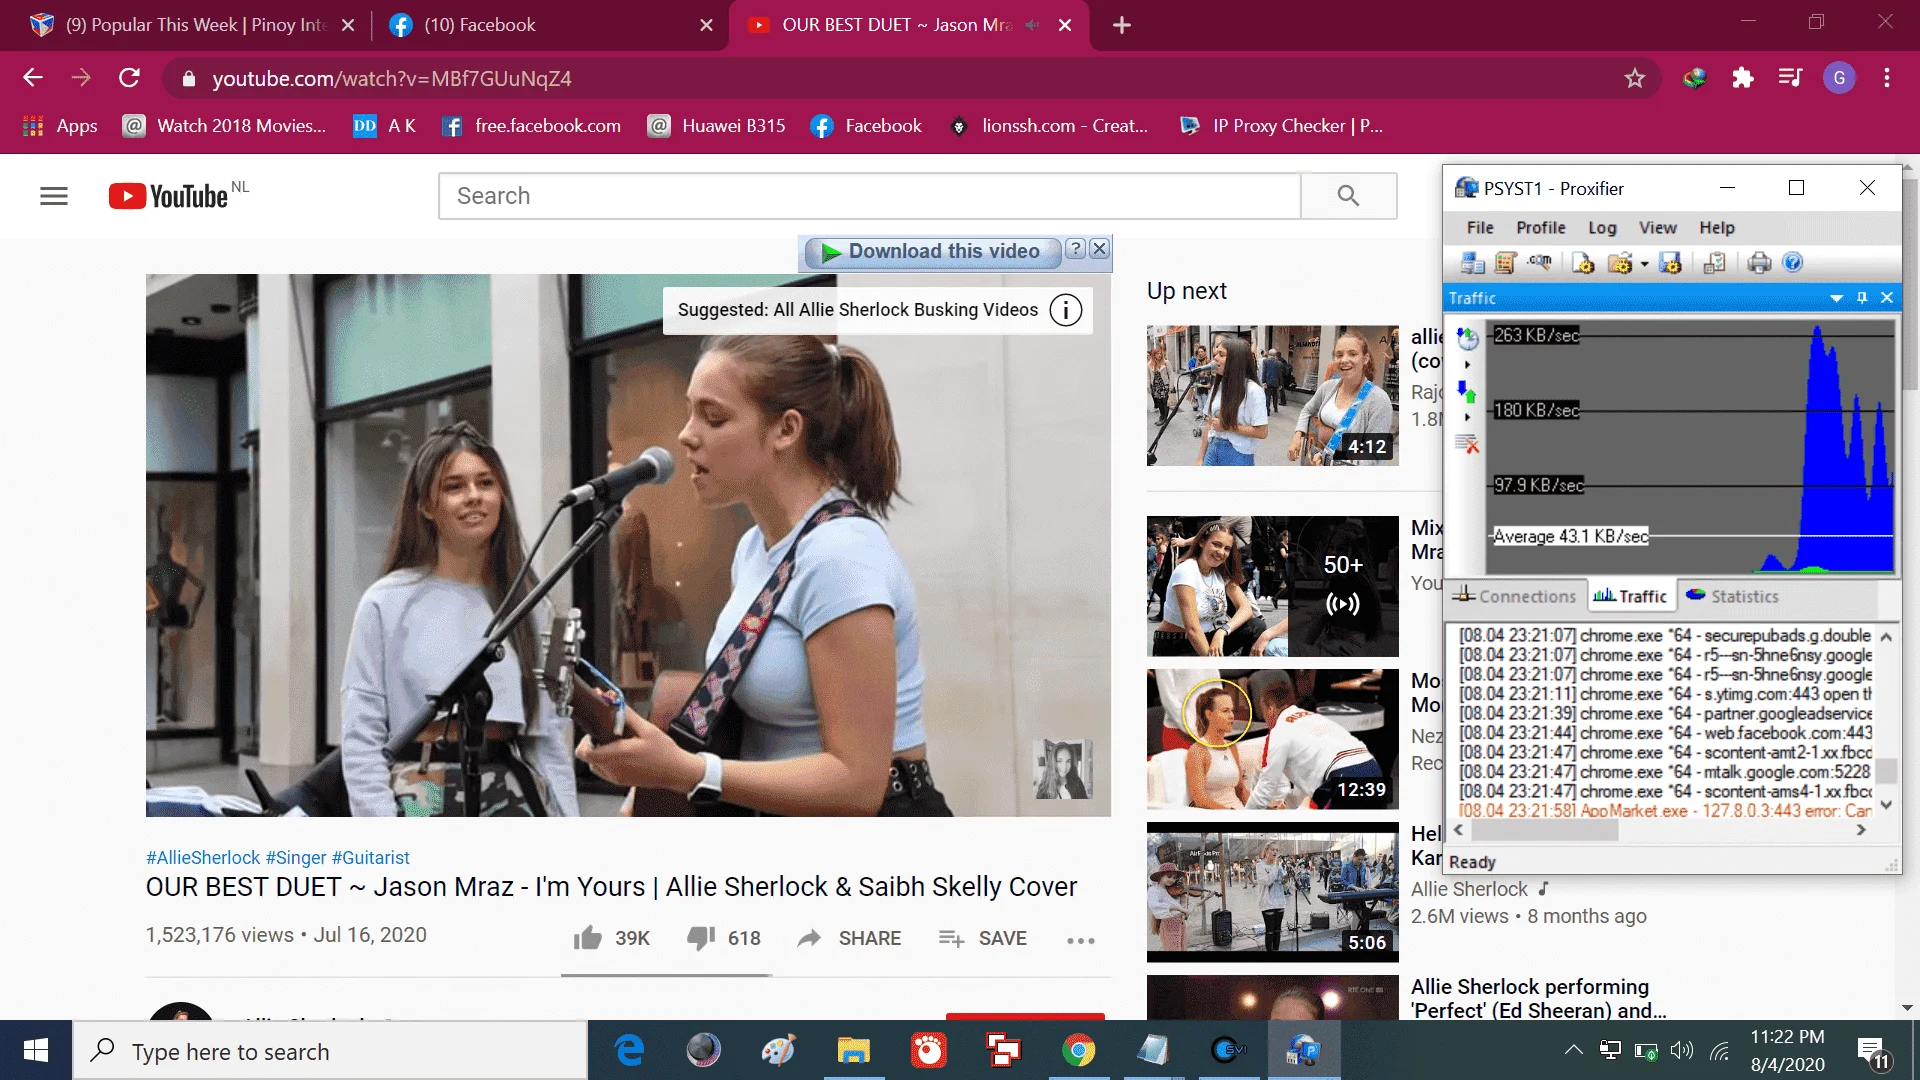Viewport: 1920px width, 1080px height.
Task: Open Chrome three-dot menu
Action: point(1887,78)
